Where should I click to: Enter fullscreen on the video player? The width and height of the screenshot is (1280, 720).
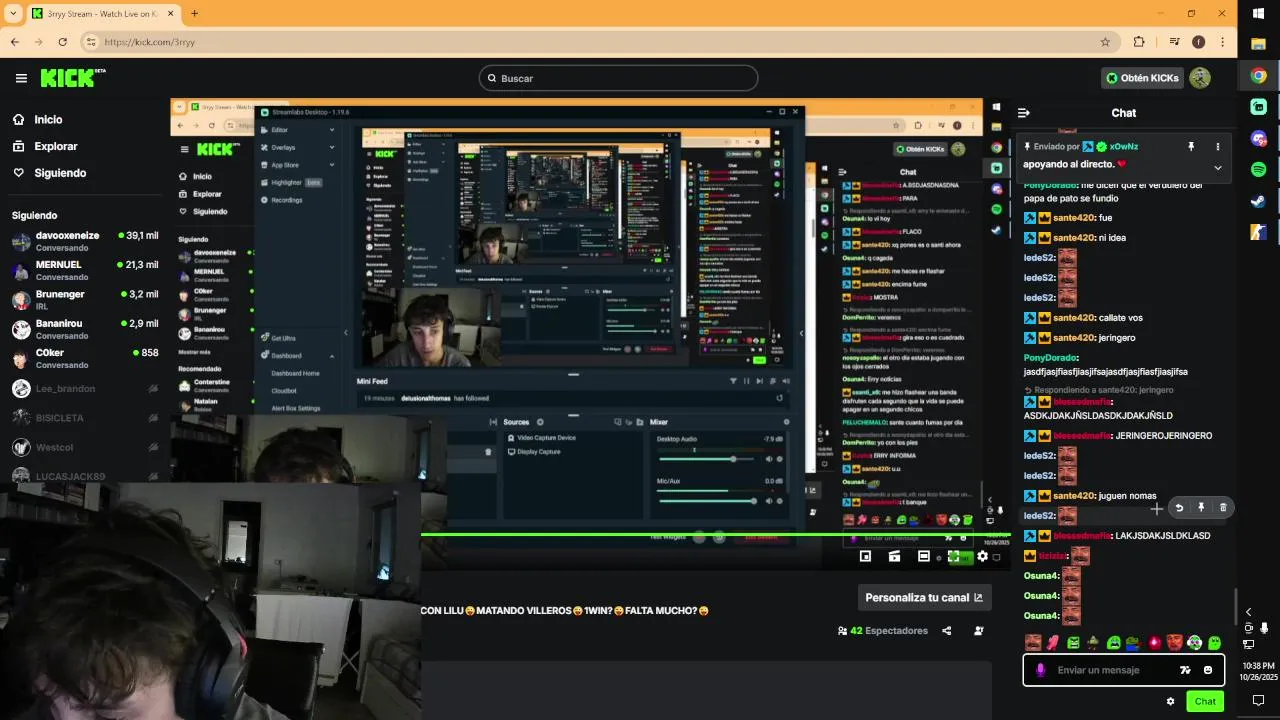click(x=954, y=556)
